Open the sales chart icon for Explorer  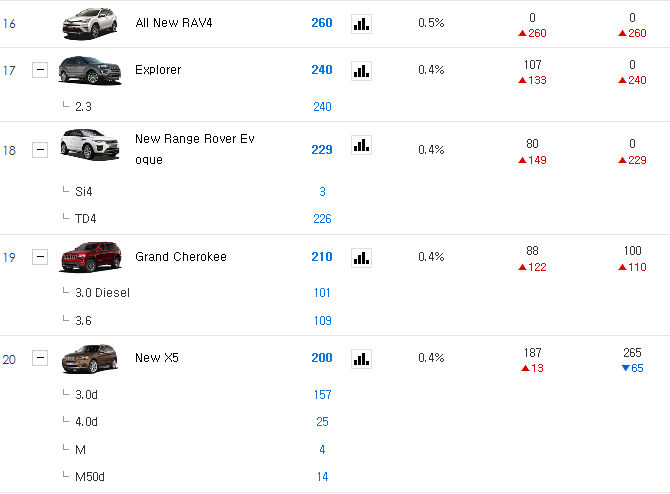click(x=361, y=71)
